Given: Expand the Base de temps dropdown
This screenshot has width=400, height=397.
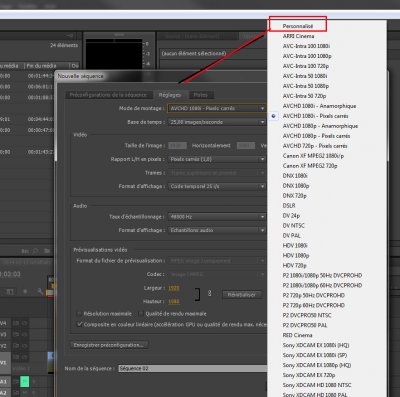Looking at the screenshot, I should click(216, 122).
